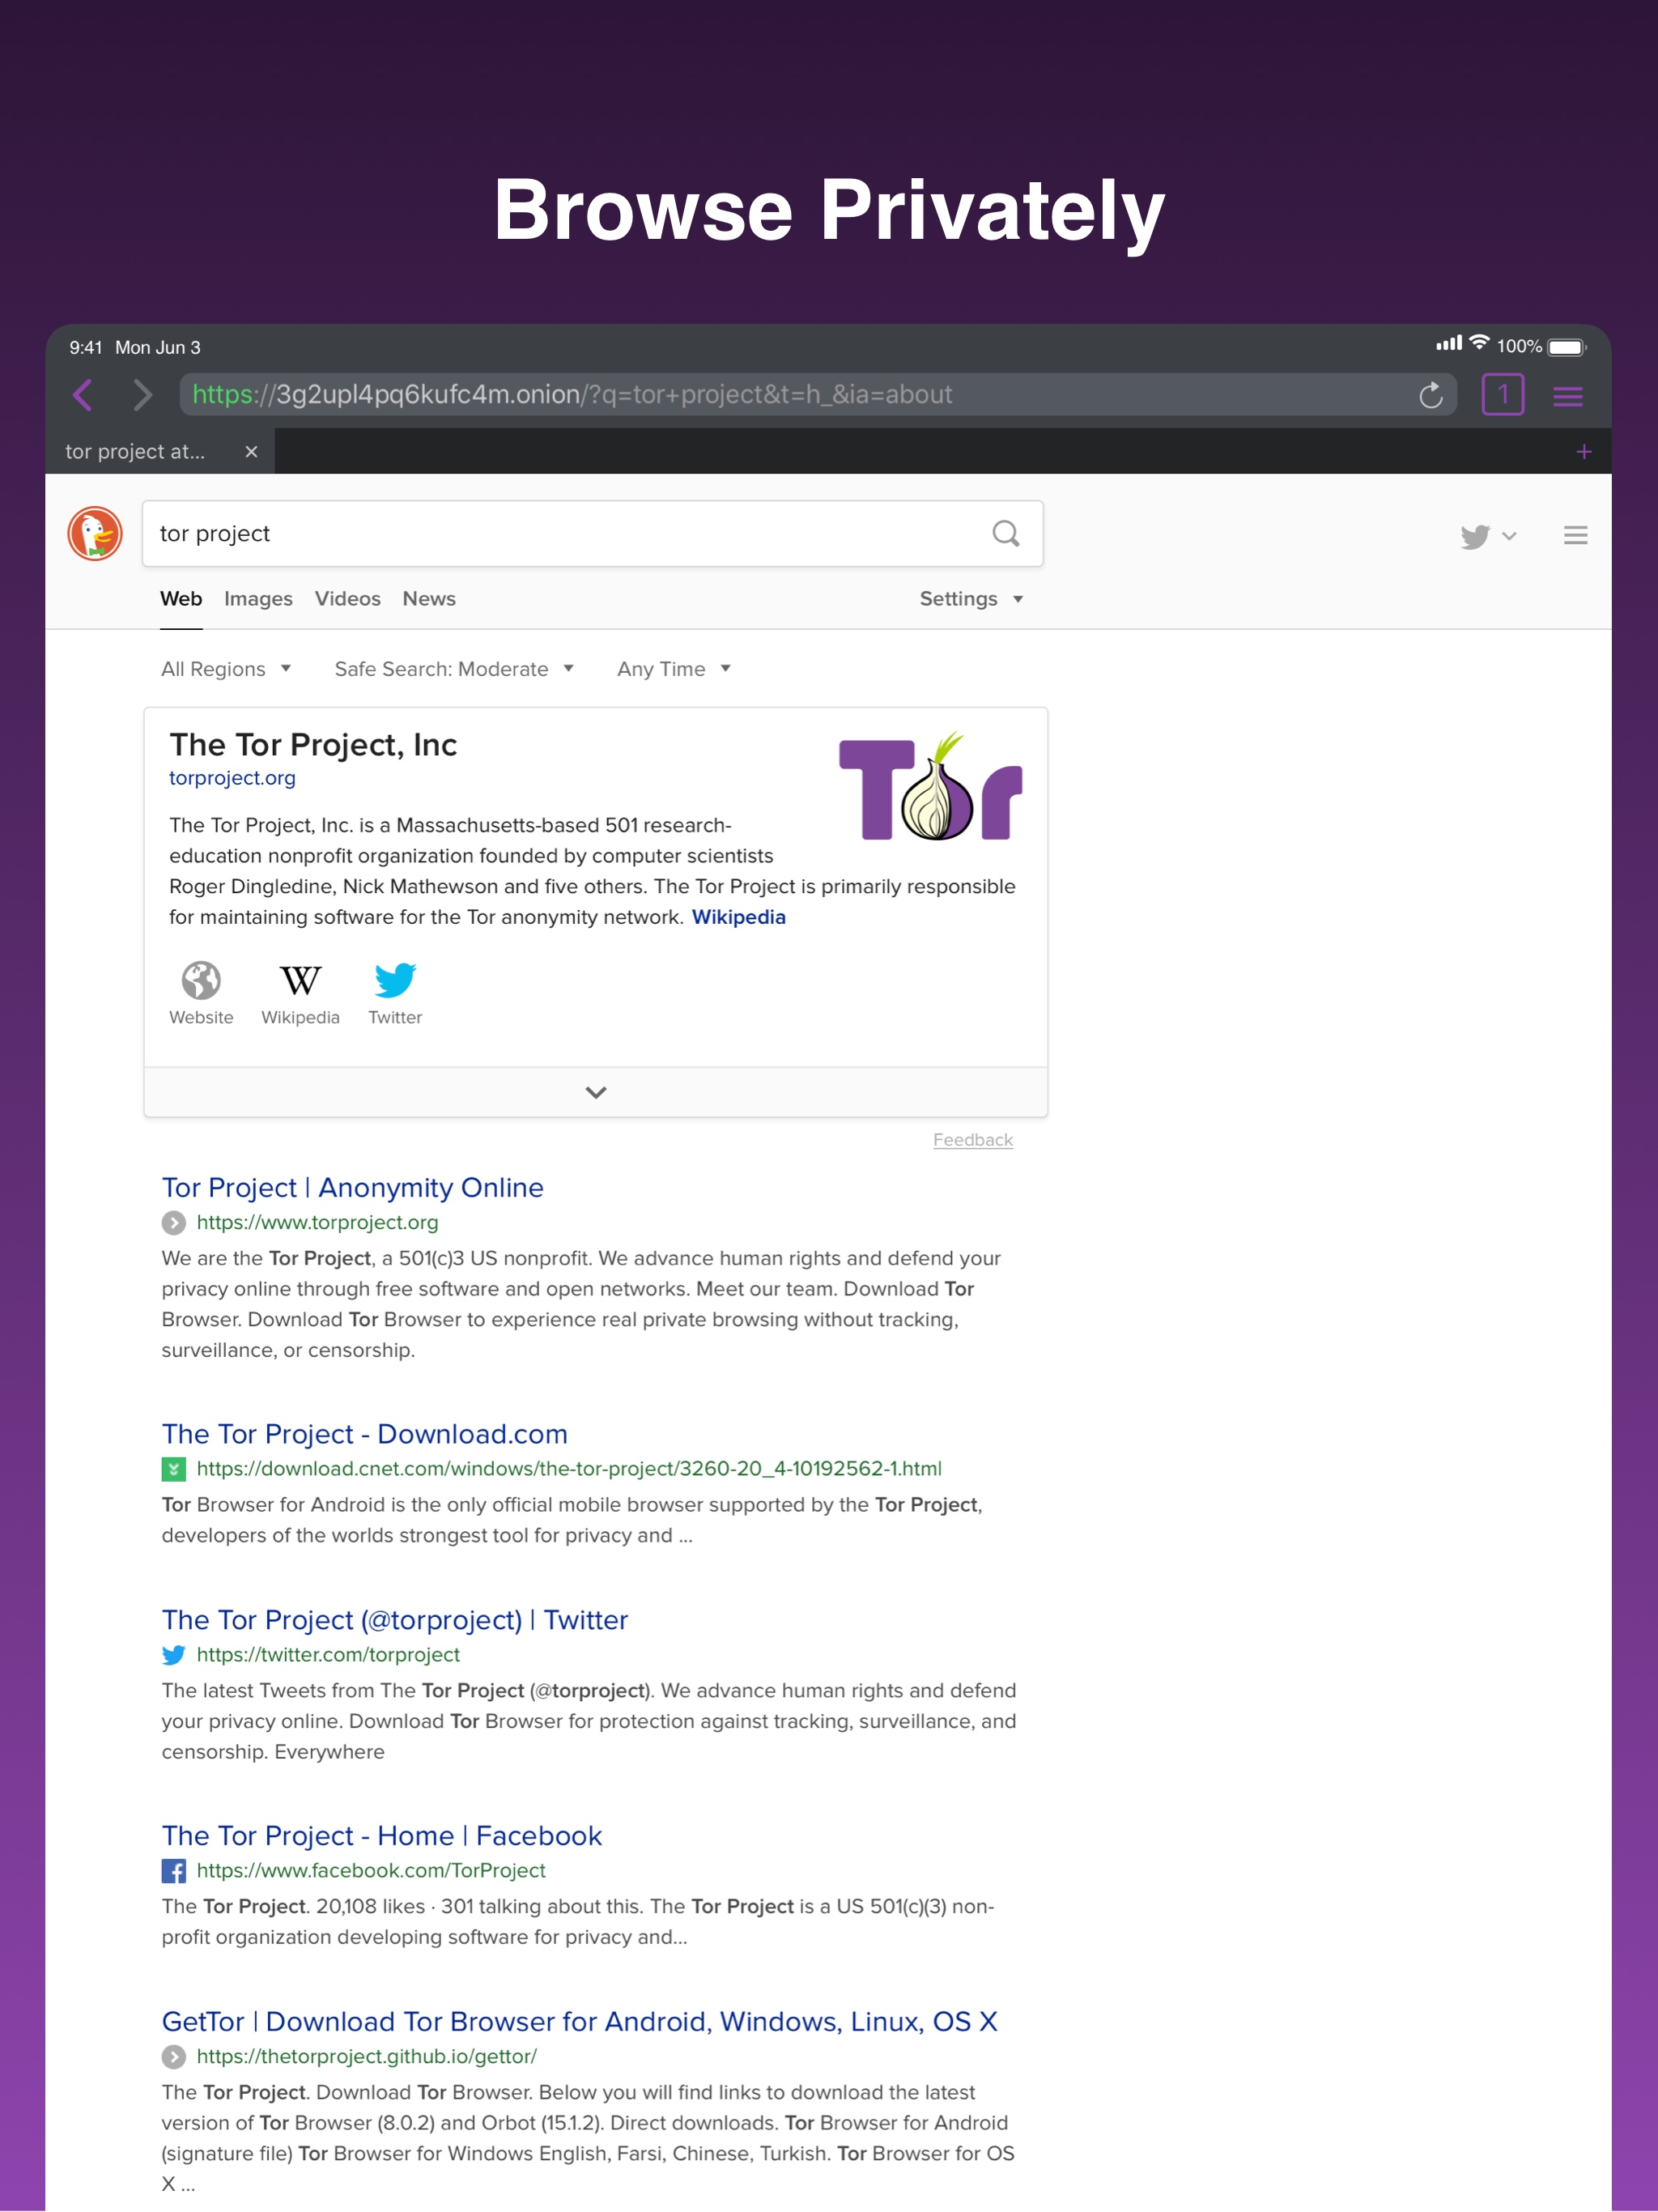Open 'Tor Project | Anonymity Online' result
The width and height of the screenshot is (1658, 2212).
pos(353,1188)
